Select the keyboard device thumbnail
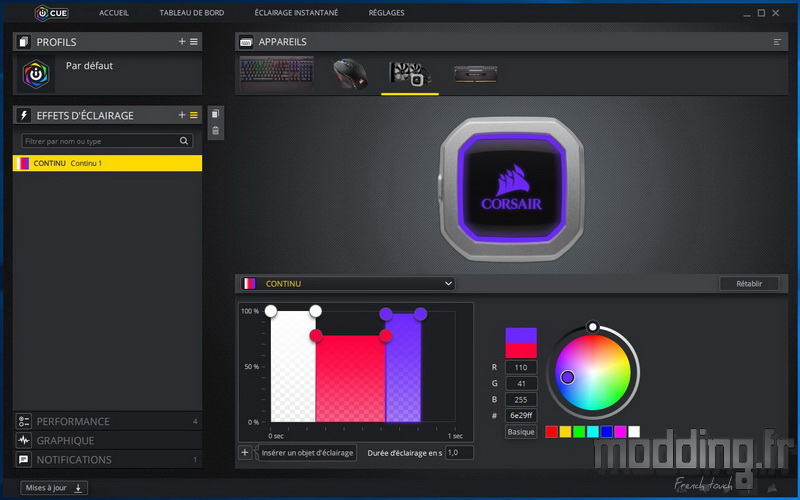 click(x=277, y=73)
